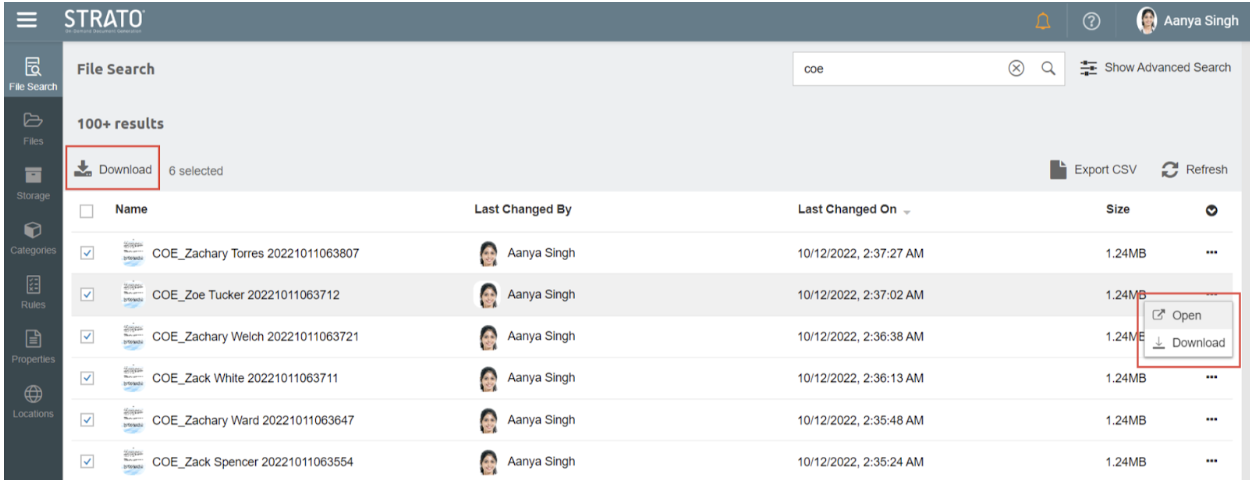Open the hamburger navigation menu
The image size is (1250, 482).
click(27, 20)
